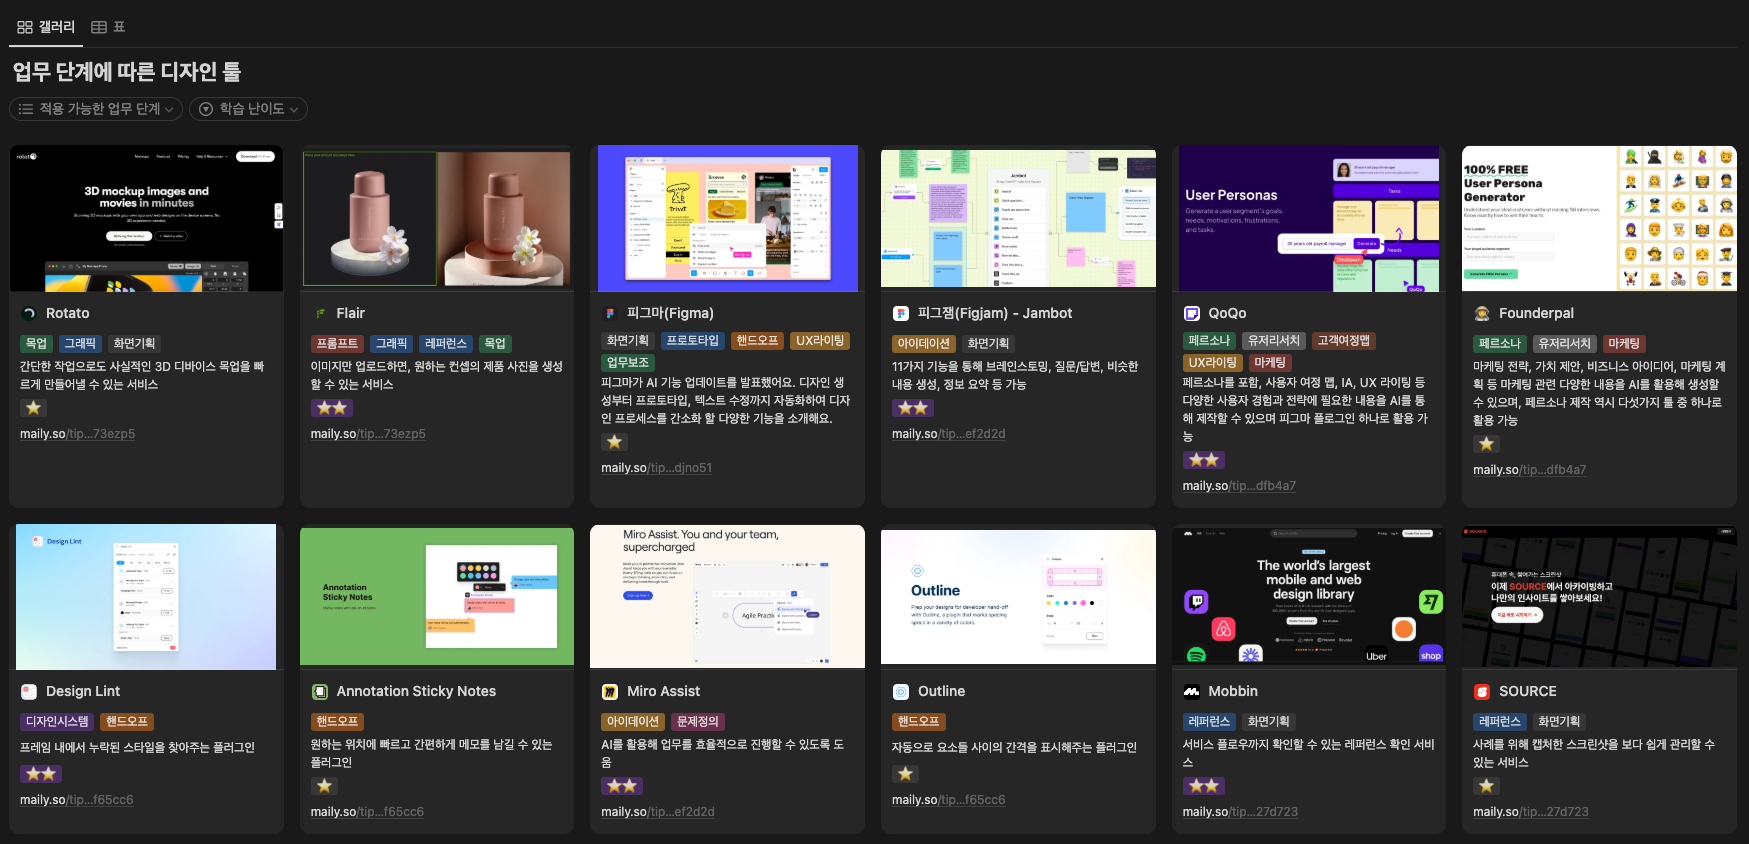The width and height of the screenshot is (1749, 844).
Task: Click the 문제정의 tag on Miro Assist
Action: click(697, 721)
